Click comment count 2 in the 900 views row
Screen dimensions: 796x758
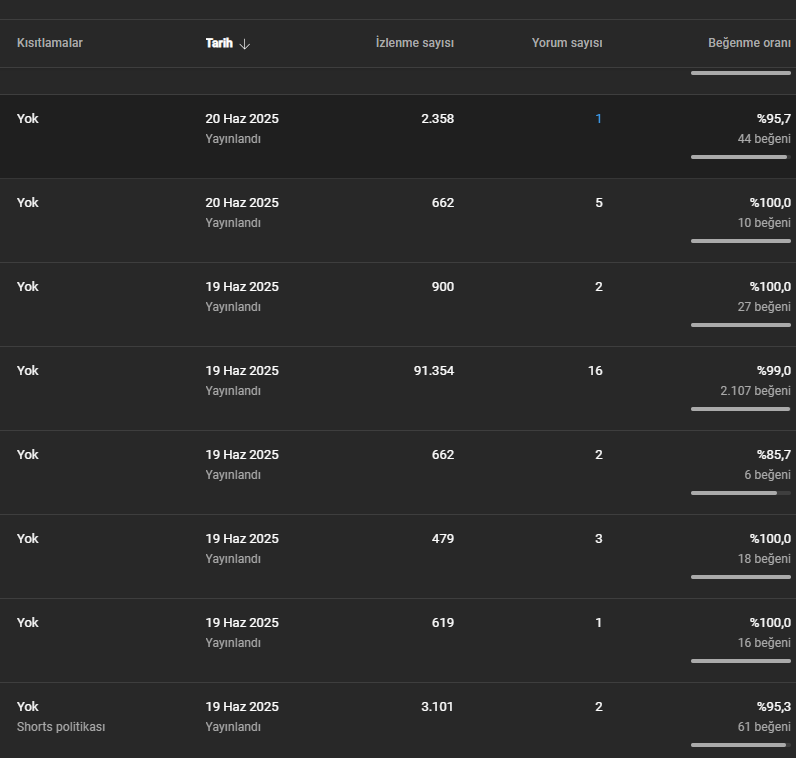599,287
